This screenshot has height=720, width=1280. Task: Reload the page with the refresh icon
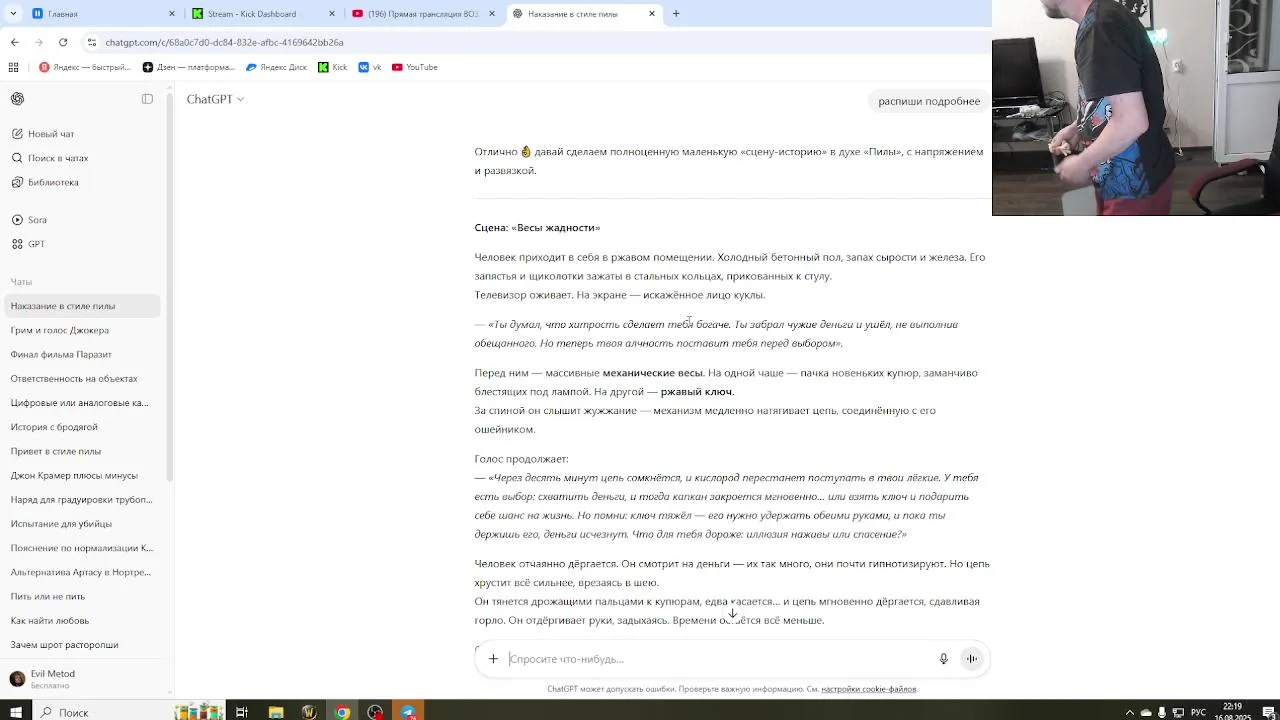[63, 42]
